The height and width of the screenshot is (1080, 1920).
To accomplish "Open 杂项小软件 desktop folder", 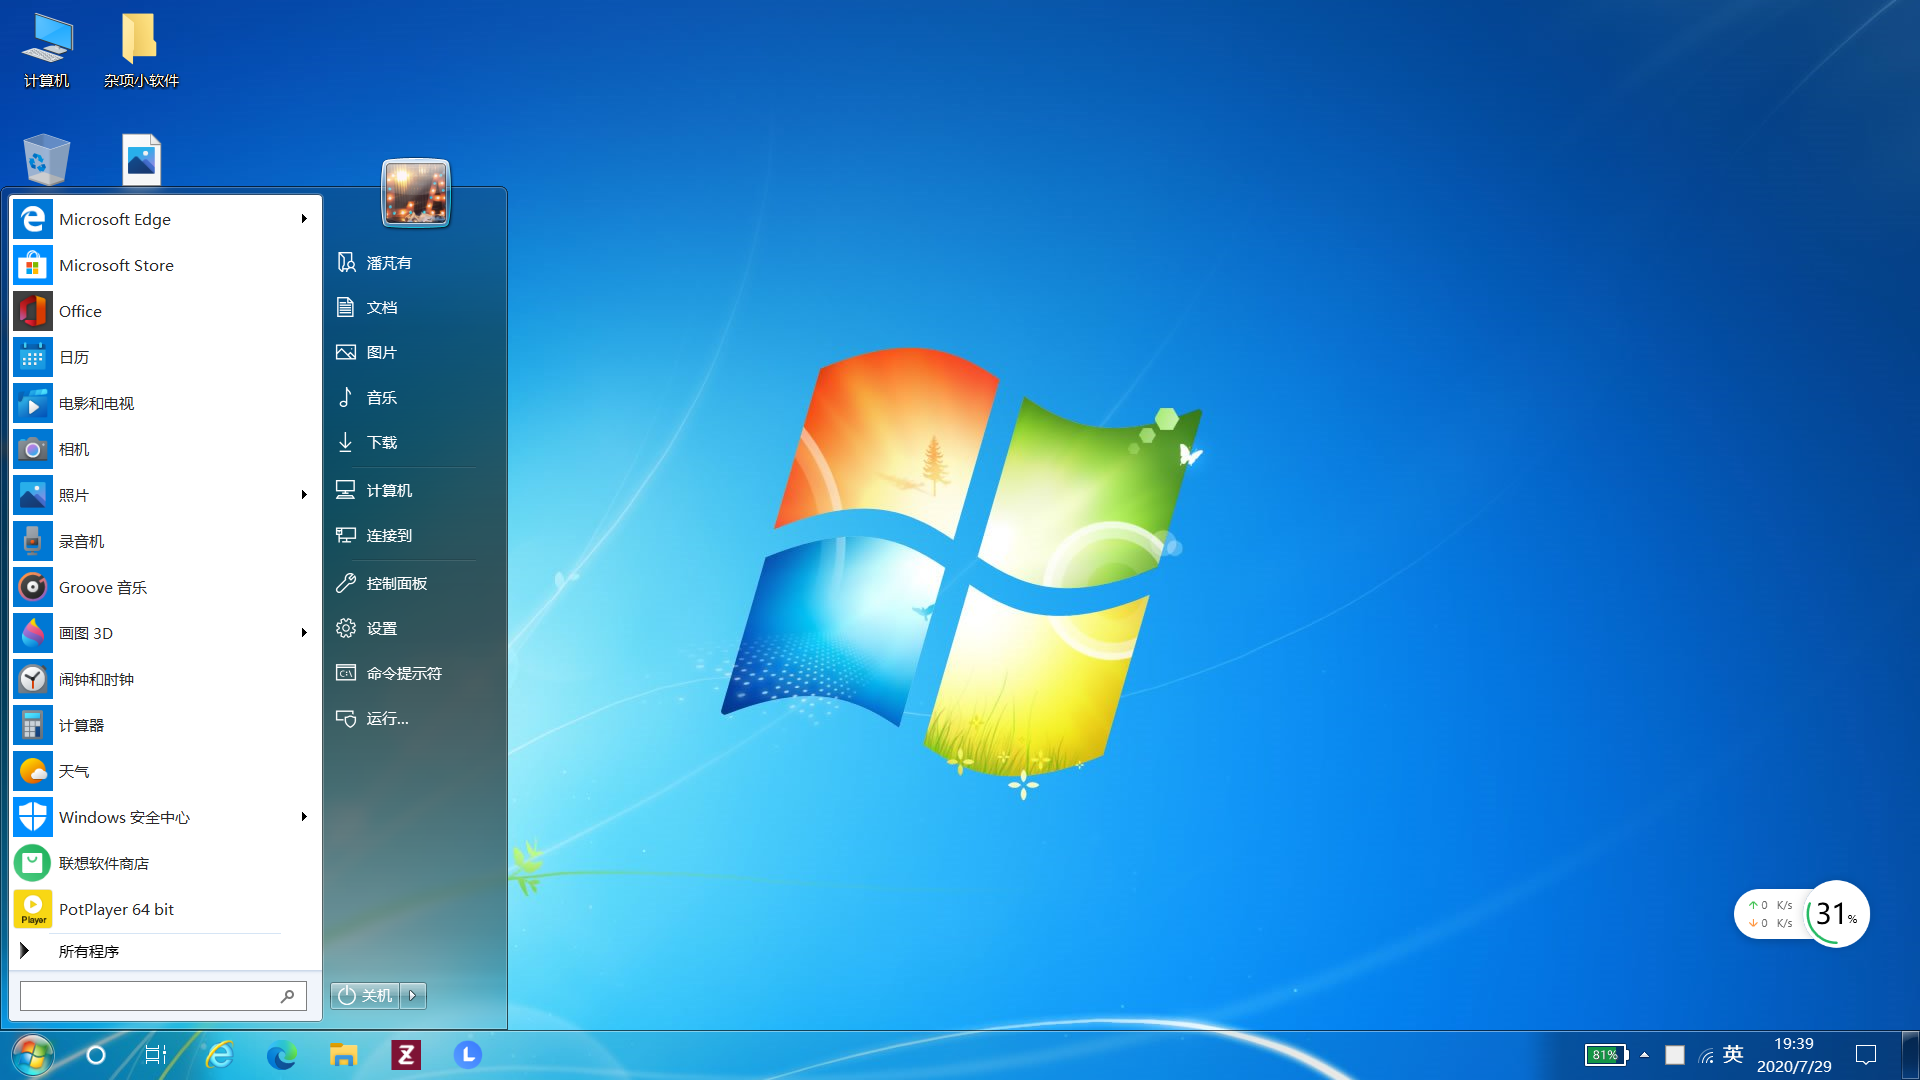I will pyautogui.click(x=141, y=52).
